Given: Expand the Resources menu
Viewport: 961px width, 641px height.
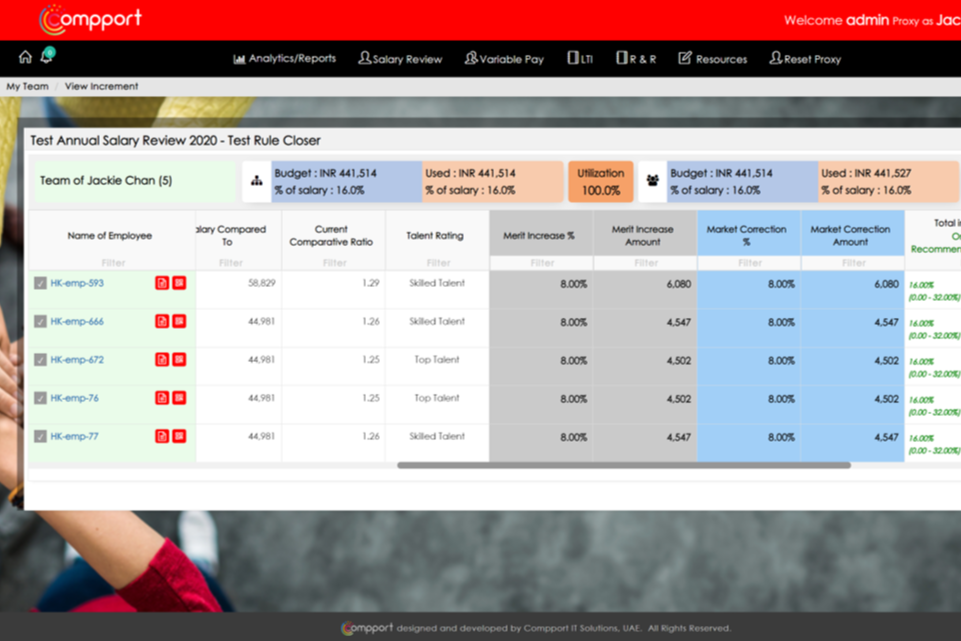Looking at the screenshot, I should (x=712, y=59).
